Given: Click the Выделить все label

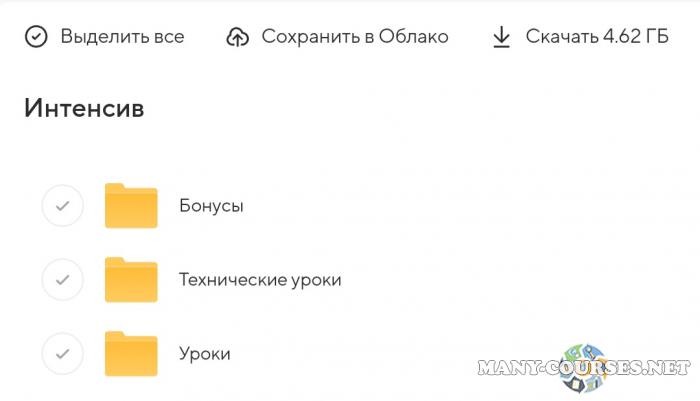Looking at the screenshot, I should (122, 37).
